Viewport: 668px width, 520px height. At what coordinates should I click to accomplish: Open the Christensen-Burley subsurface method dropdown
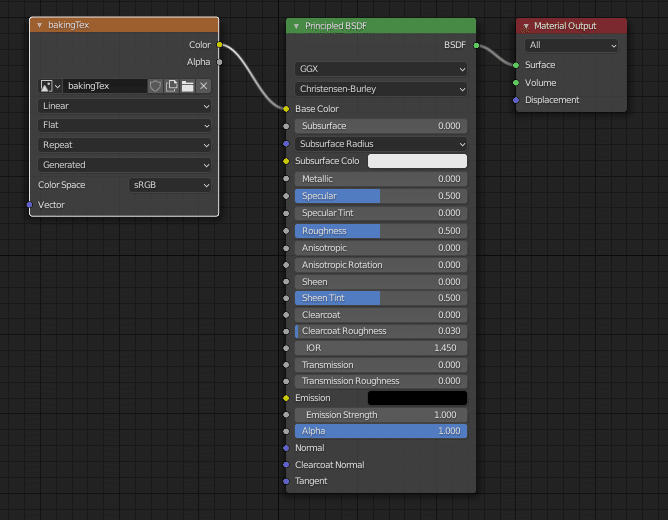point(381,89)
